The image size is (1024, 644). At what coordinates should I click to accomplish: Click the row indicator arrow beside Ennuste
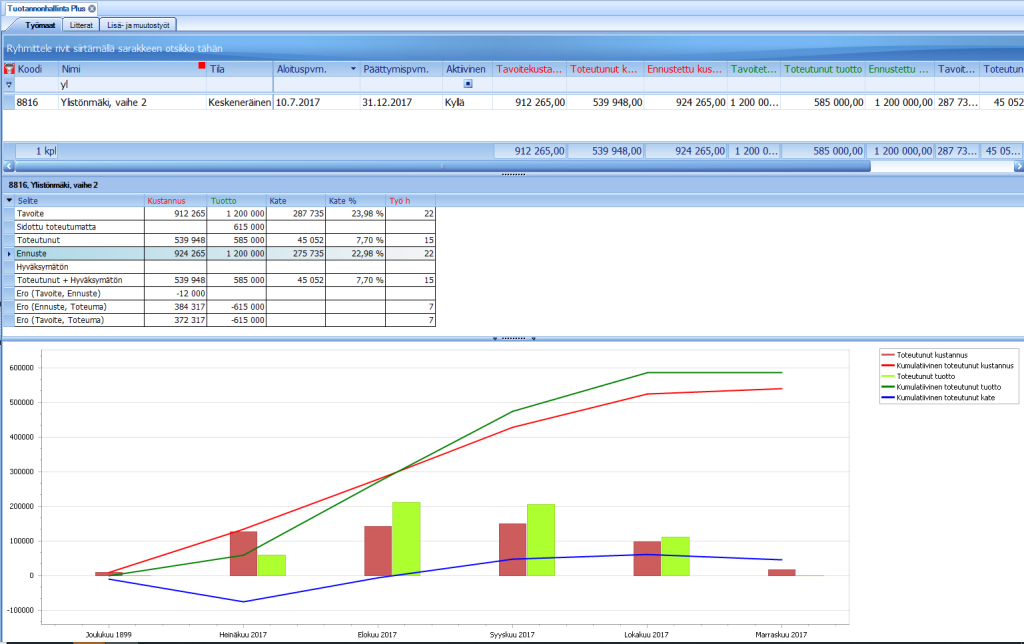coord(8,253)
